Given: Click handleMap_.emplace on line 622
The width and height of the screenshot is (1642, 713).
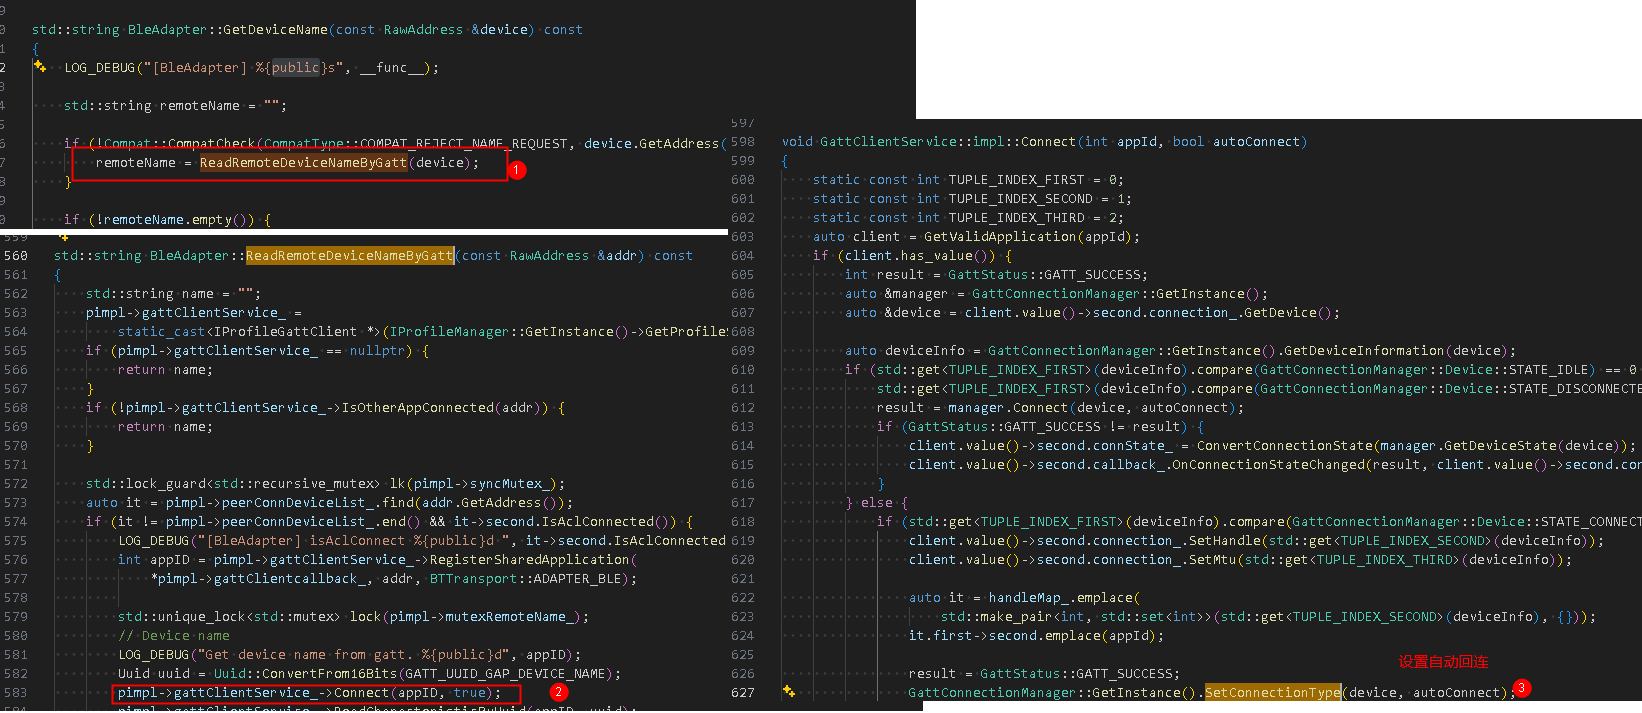Looking at the screenshot, I should [1061, 597].
